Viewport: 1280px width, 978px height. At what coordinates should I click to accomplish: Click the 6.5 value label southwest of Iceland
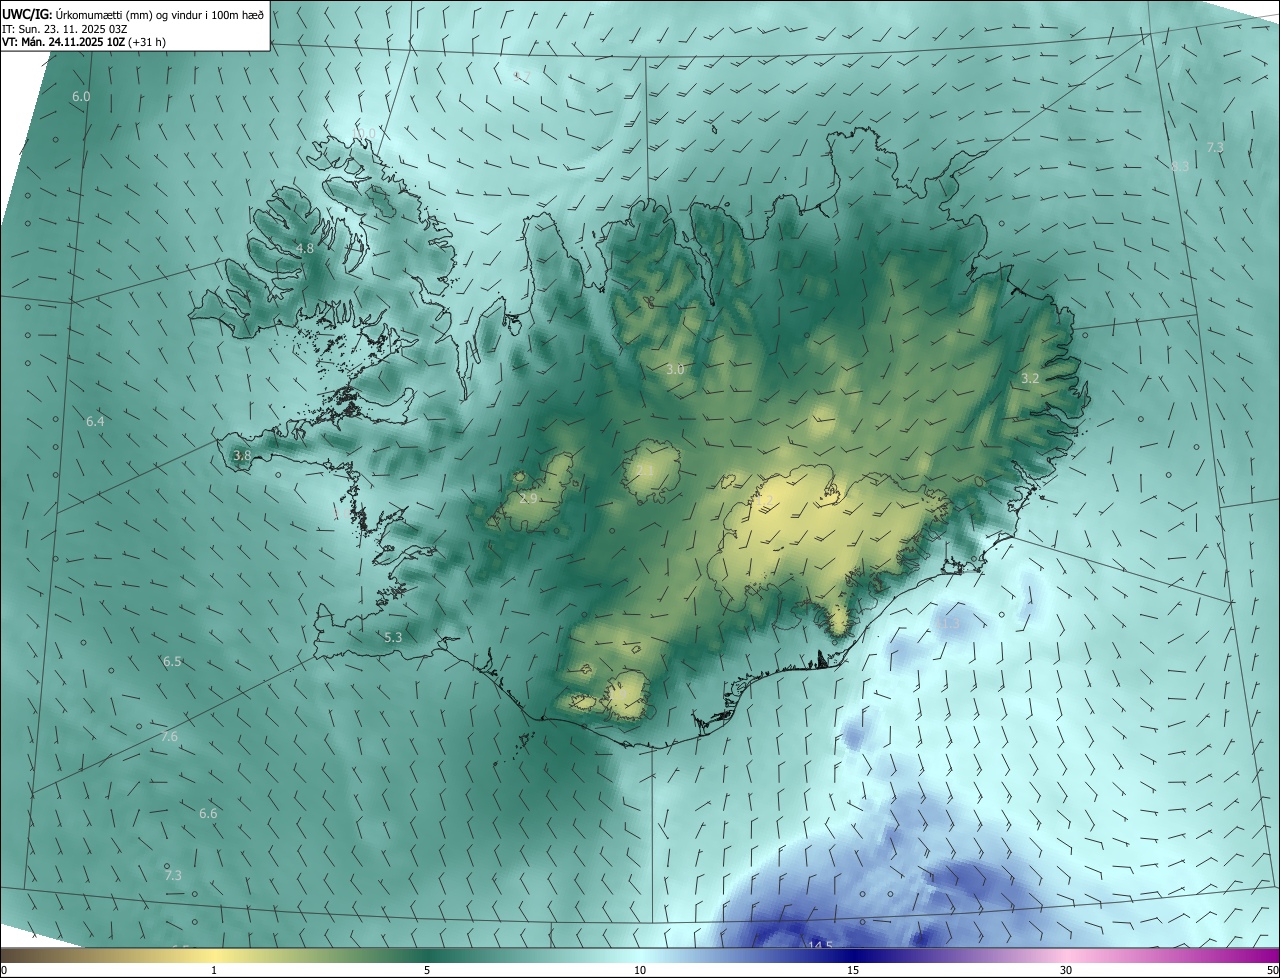[x=172, y=662]
